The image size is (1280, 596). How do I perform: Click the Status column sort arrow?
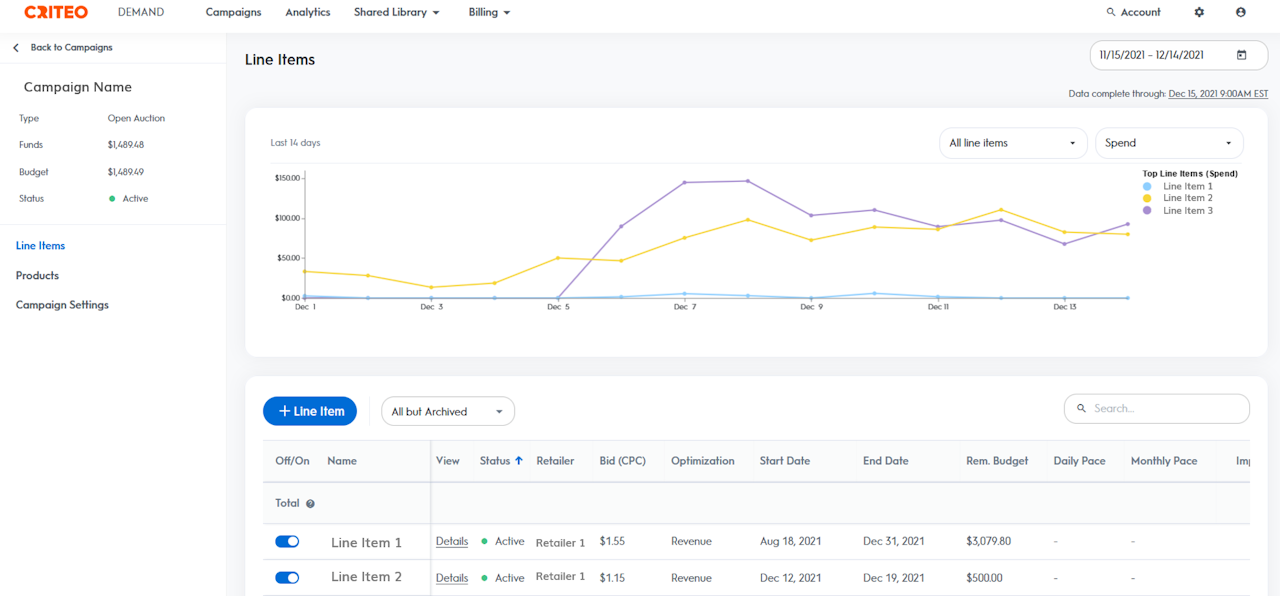[518, 461]
